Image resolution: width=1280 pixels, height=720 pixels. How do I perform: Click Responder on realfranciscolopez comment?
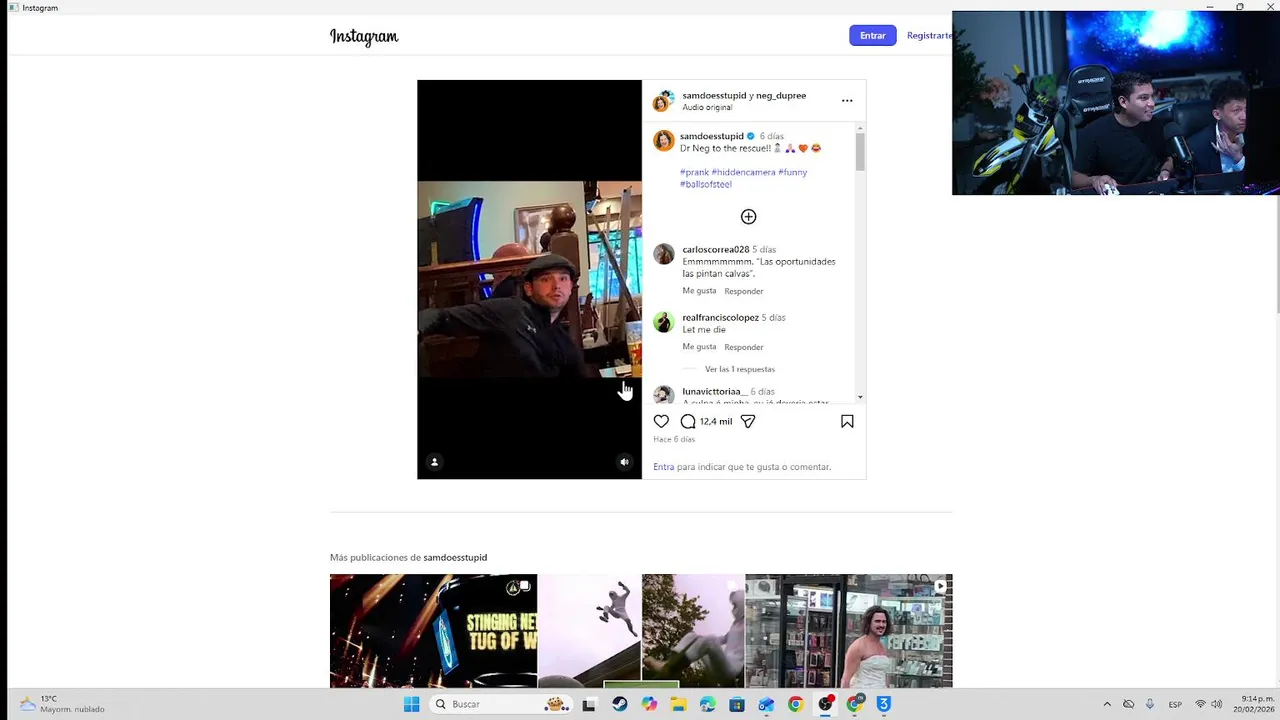743,347
